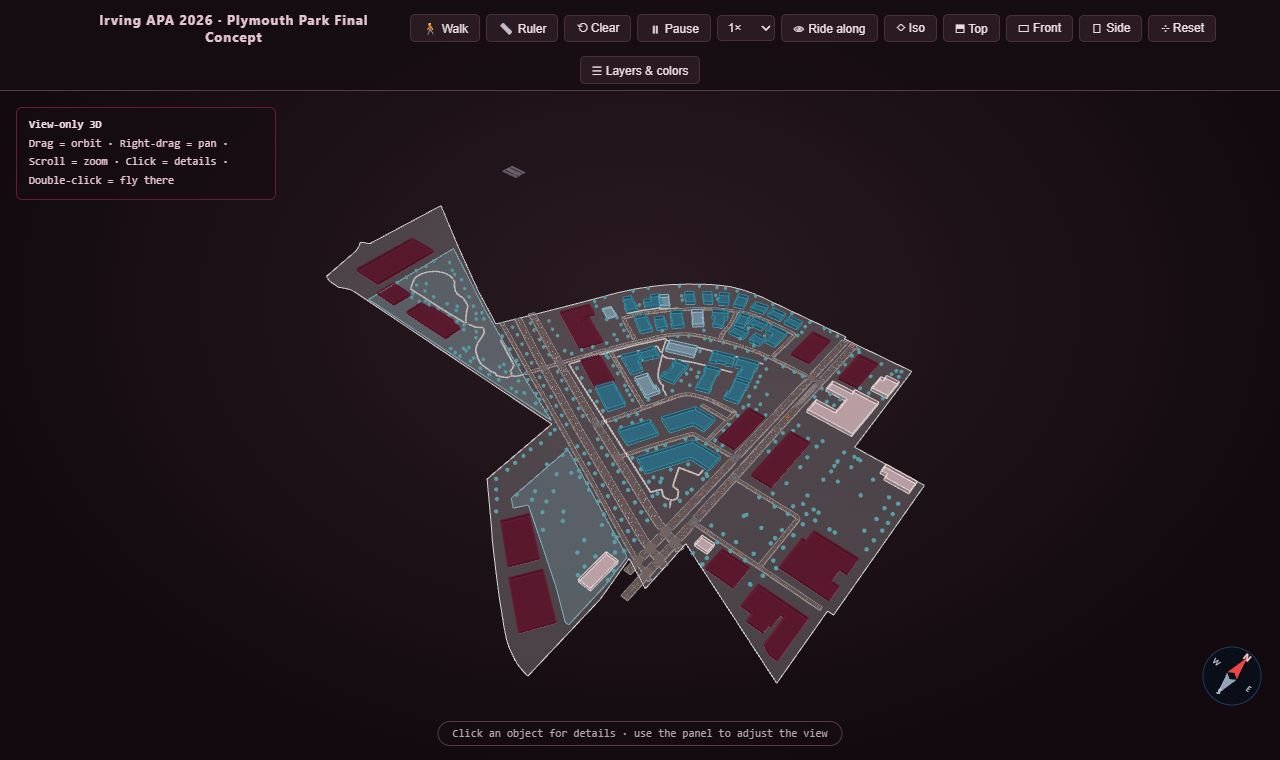Image resolution: width=1280 pixels, height=760 pixels.
Task: Click the small gray floating object above the map
Action: pyautogui.click(x=513, y=172)
